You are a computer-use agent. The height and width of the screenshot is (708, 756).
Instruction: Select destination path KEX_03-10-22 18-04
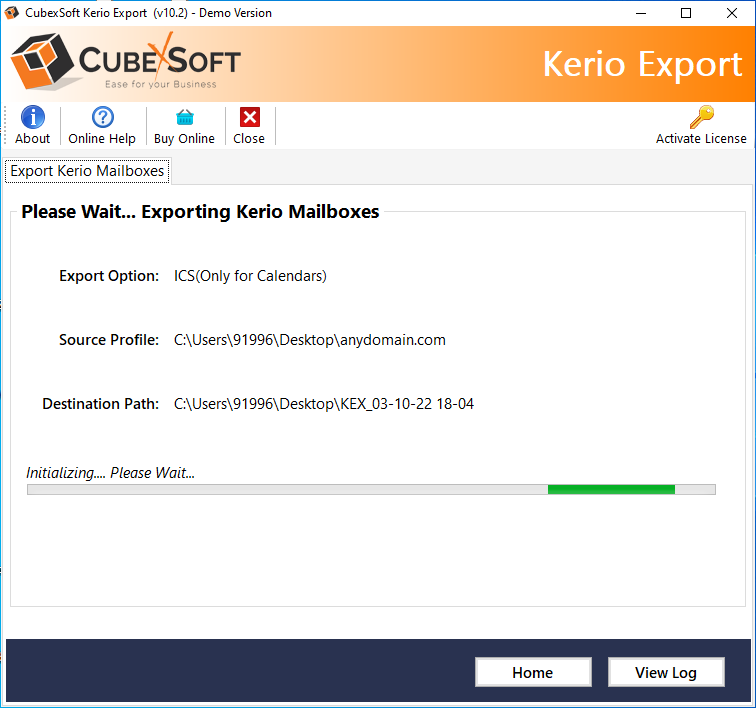(x=324, y=404)
